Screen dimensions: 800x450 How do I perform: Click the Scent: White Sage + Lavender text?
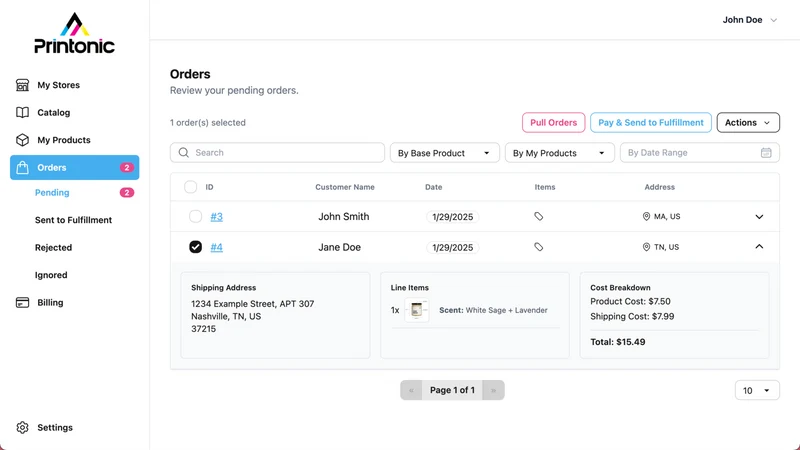click(x=493, y=310)
